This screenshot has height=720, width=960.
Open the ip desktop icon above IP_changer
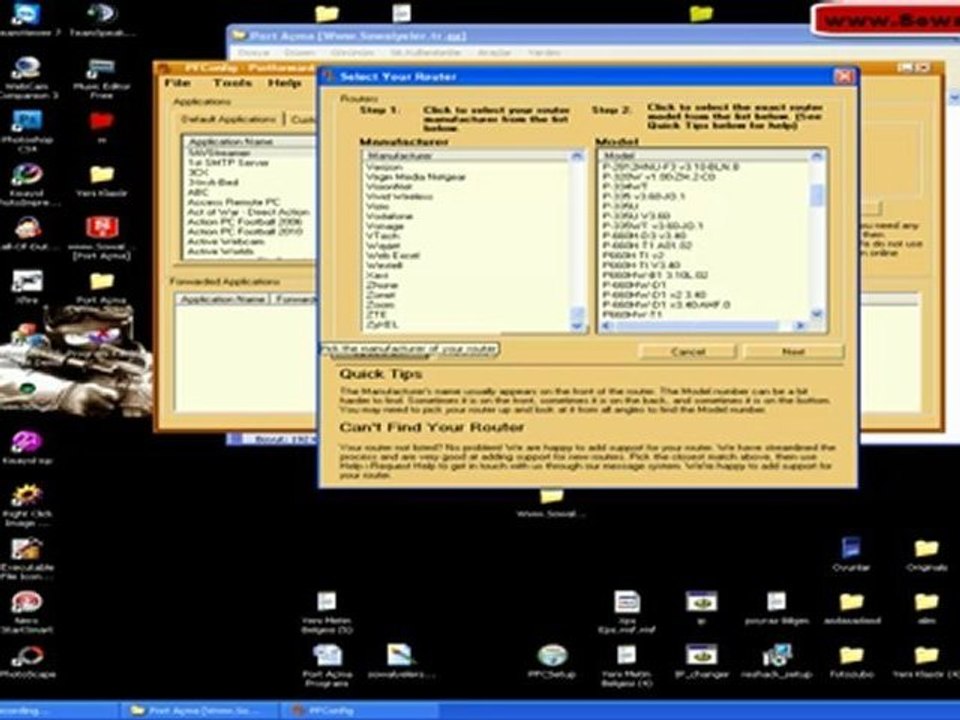click(x=702, y=607)
